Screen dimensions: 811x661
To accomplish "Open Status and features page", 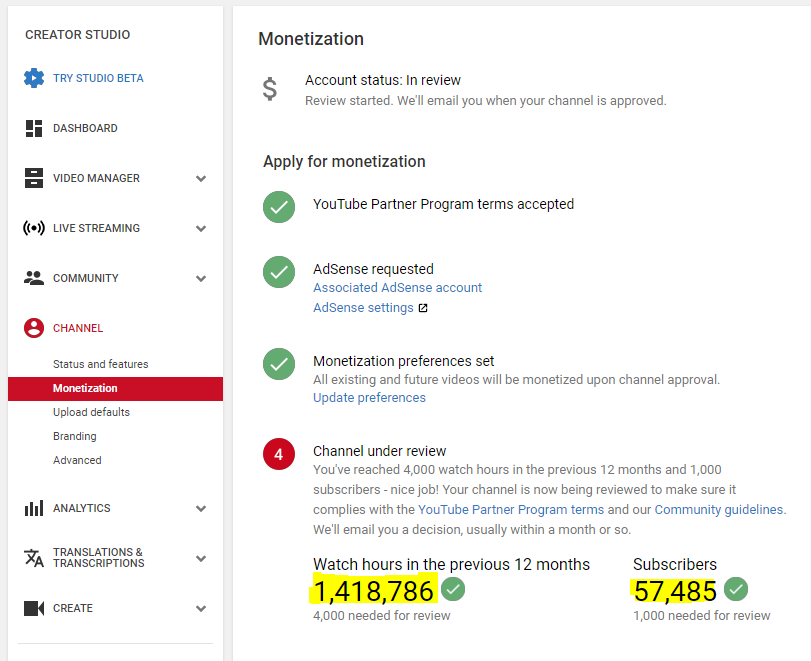I will click(x=100, y=364).
